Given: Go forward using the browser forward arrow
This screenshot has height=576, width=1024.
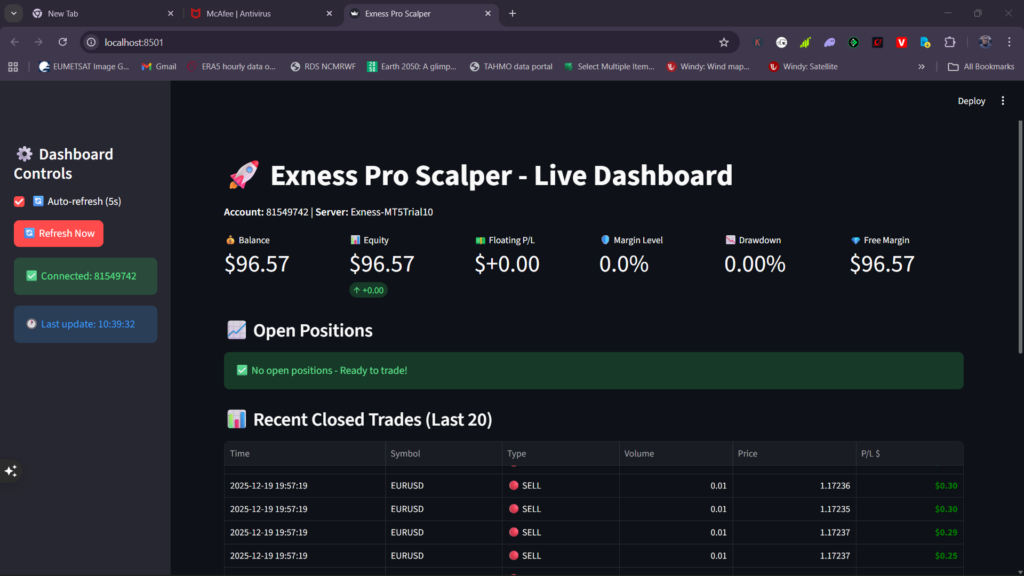Looking at the screenshot, I should pyautogui.click(x=39, y=42).
